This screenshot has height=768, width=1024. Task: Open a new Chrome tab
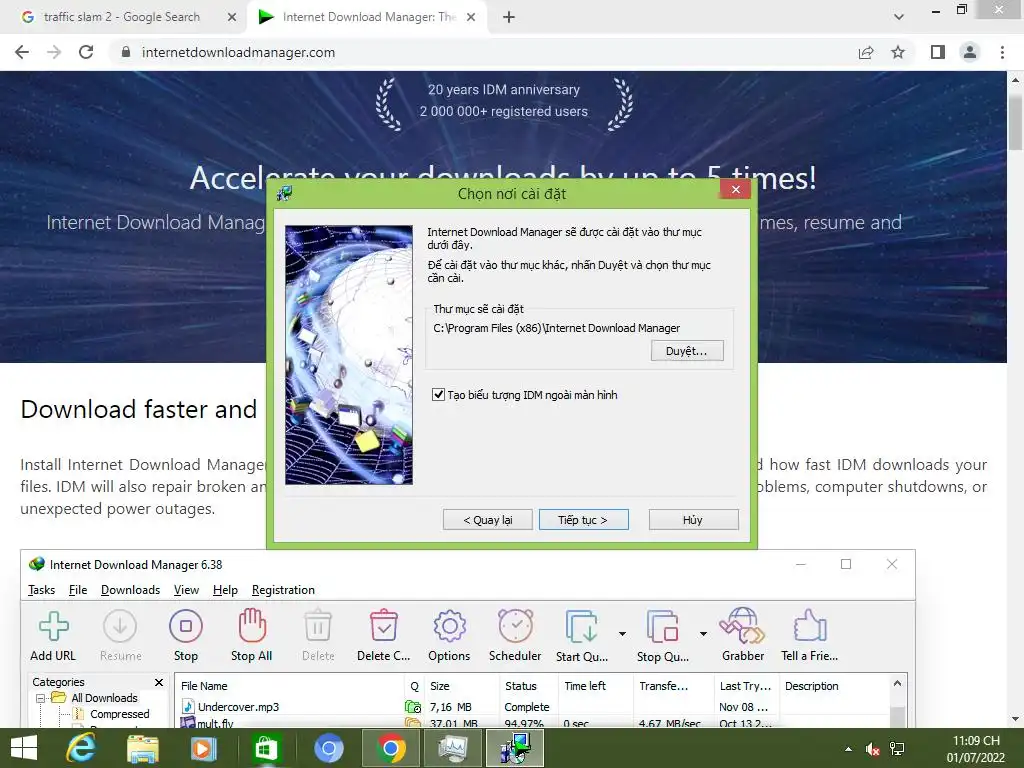pyautogui.click(x=509, y=17)
